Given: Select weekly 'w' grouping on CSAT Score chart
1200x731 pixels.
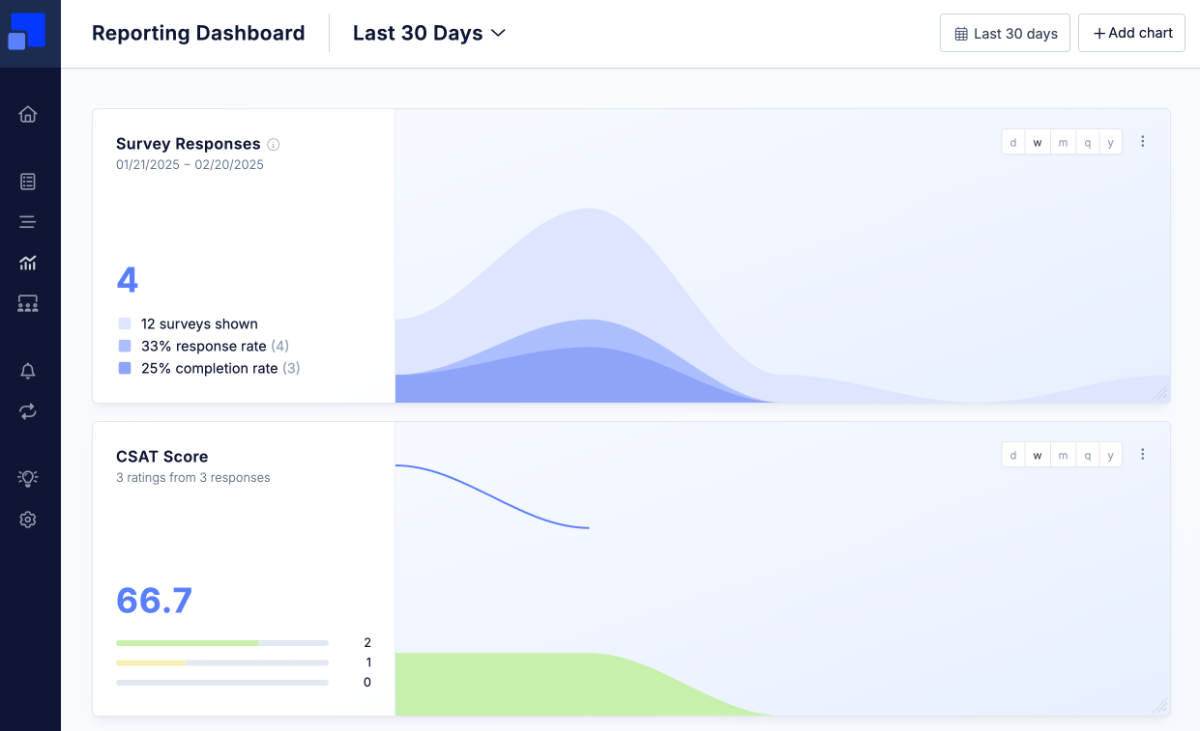Looking at the screenshot, I should [x=1038, y=455].
